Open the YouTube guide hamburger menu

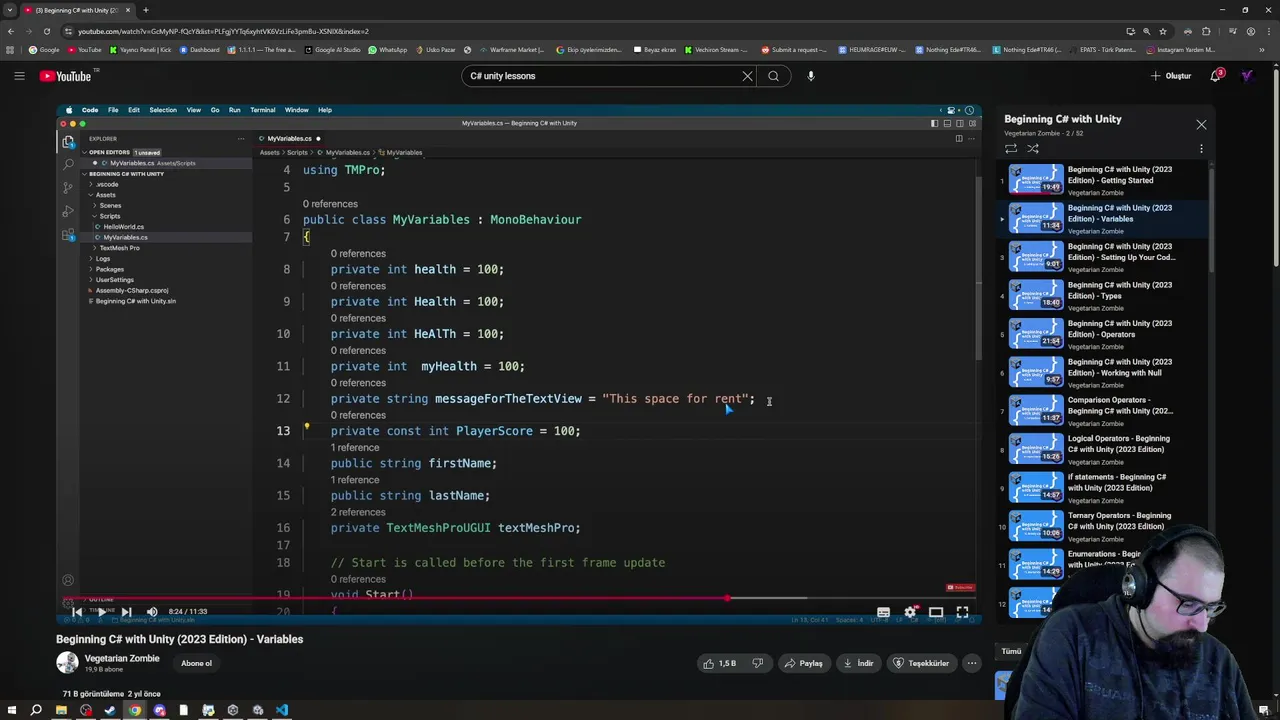[x=19, y=76]
